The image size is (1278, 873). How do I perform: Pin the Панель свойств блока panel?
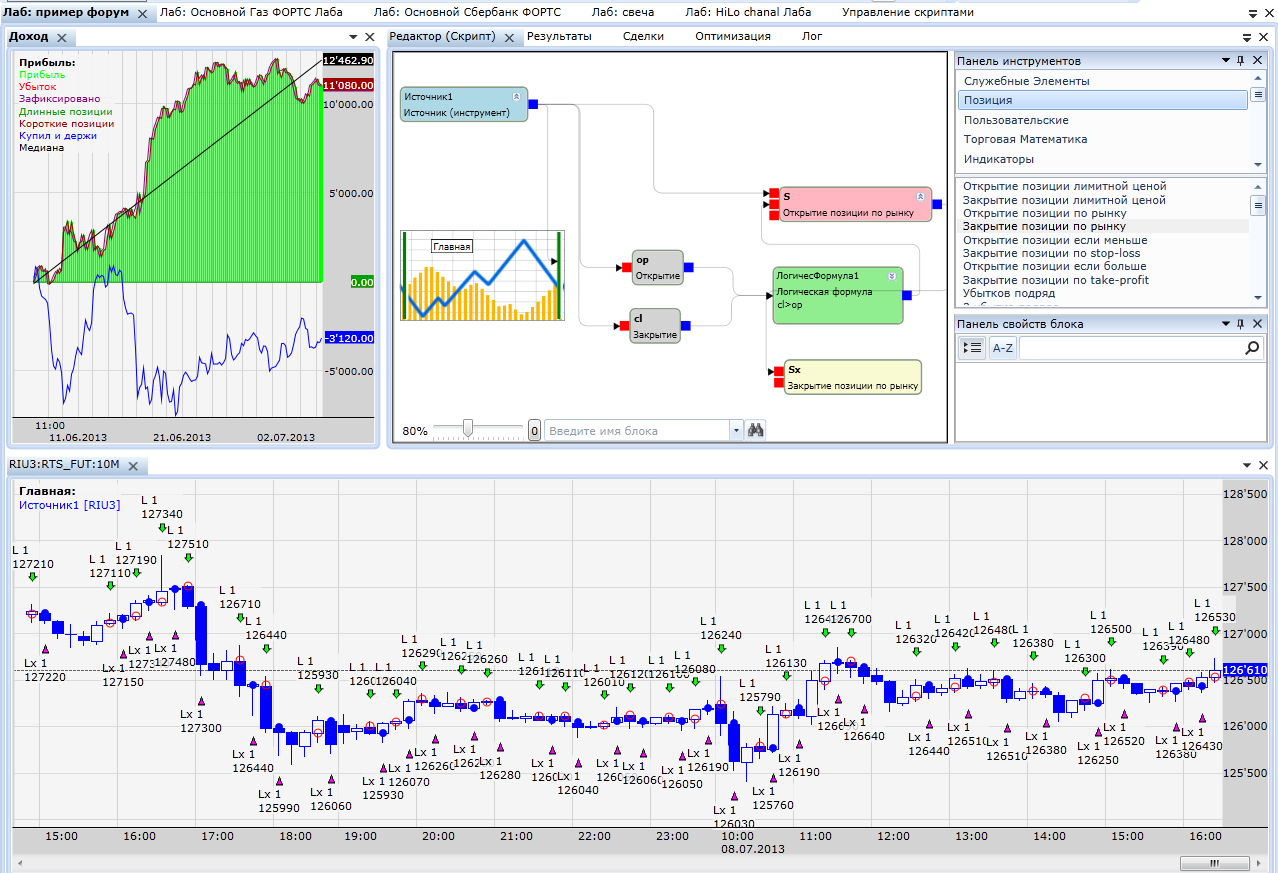(x=1241, y=324)
